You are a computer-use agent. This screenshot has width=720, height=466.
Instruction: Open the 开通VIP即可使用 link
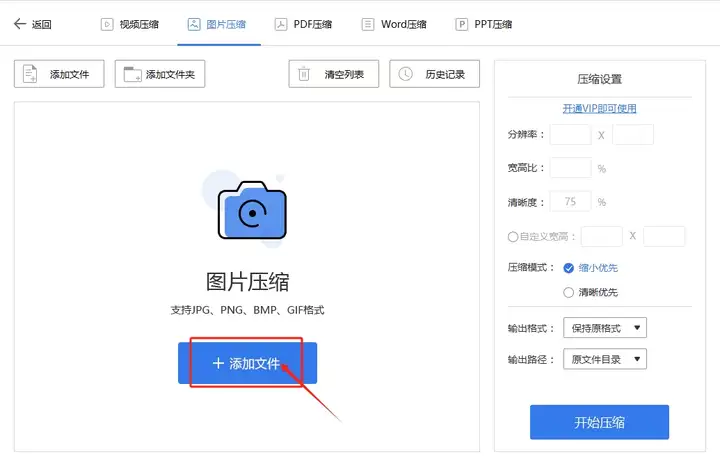coord(599,108)
